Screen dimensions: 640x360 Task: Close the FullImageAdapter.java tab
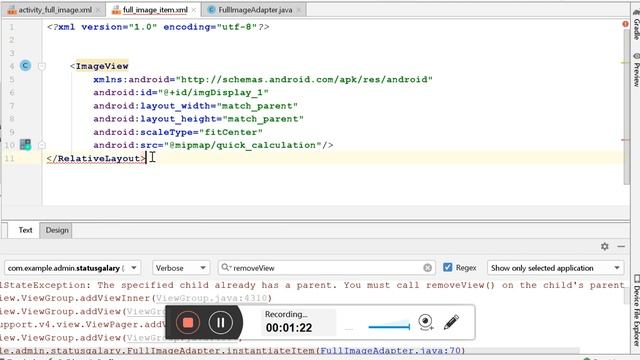pyautogui.click(x=299, y=10)
